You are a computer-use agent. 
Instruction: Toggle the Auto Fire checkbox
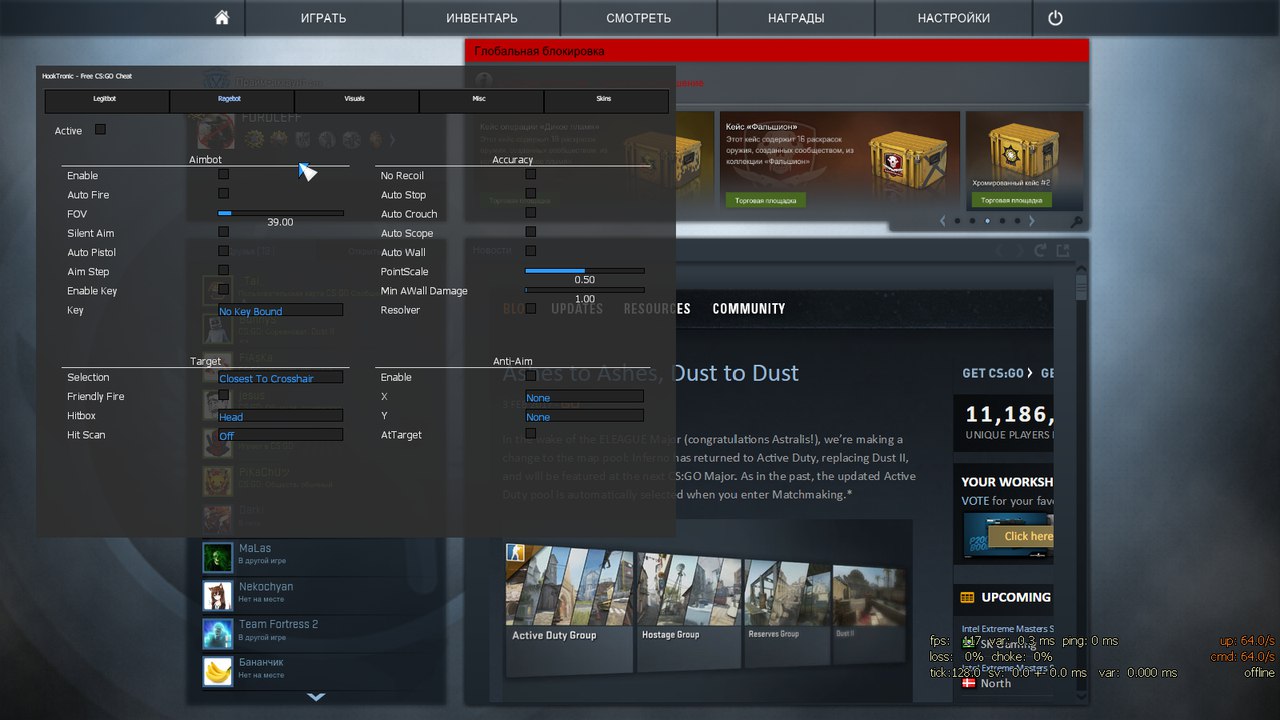[x=223, y=193]
